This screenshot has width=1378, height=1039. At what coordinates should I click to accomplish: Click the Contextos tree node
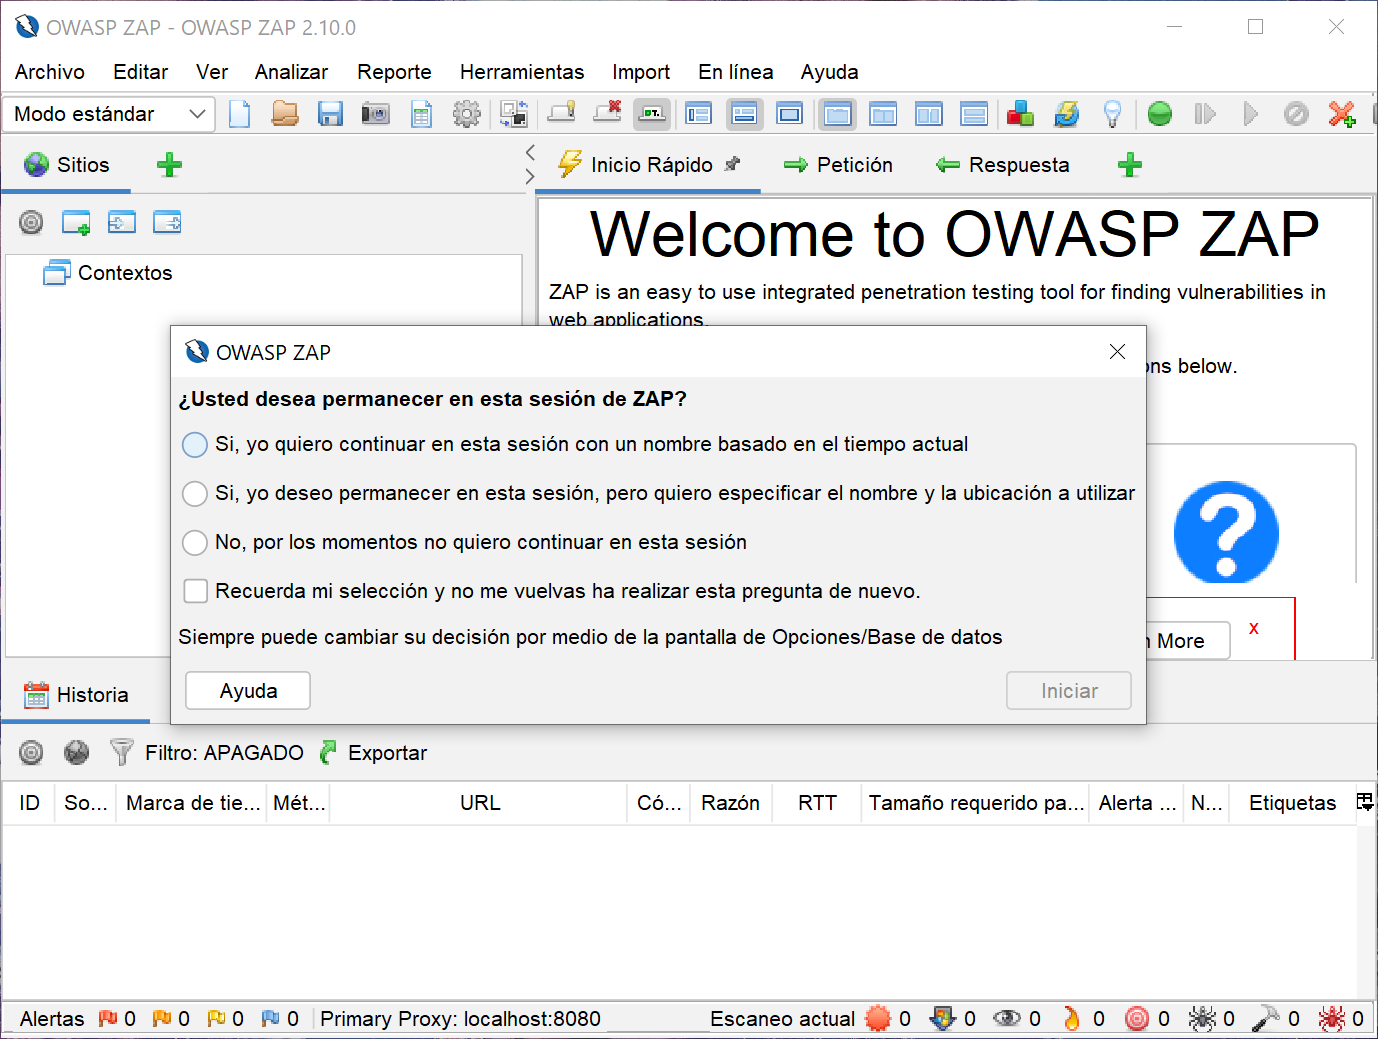click(x=108, y=273)
